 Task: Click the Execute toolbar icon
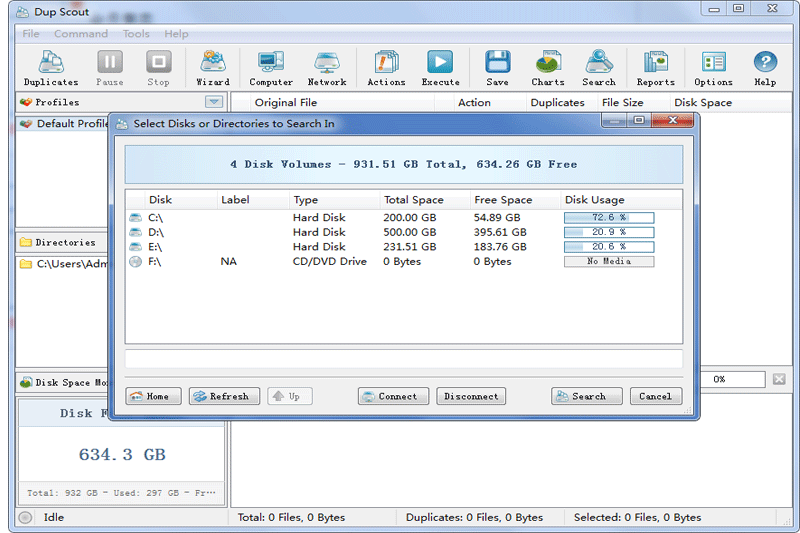point(440,68)
